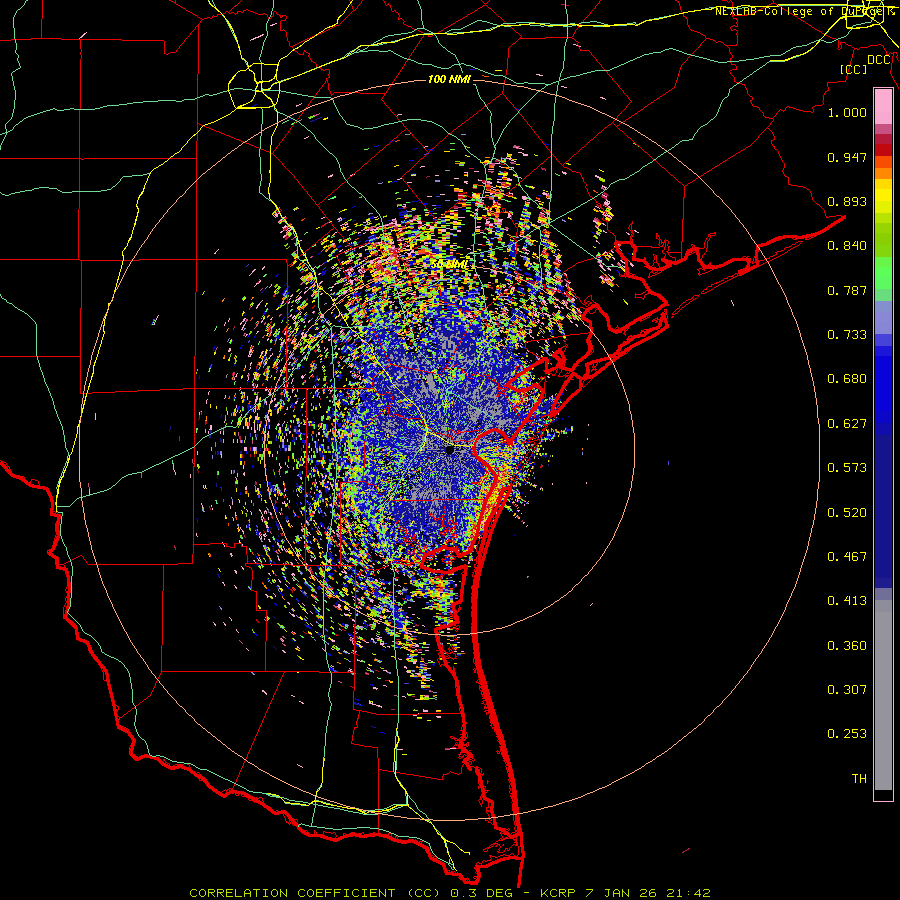
Task: Pick the red swatch beside 0.947 on the legend
Action: (x=883, y=150)
